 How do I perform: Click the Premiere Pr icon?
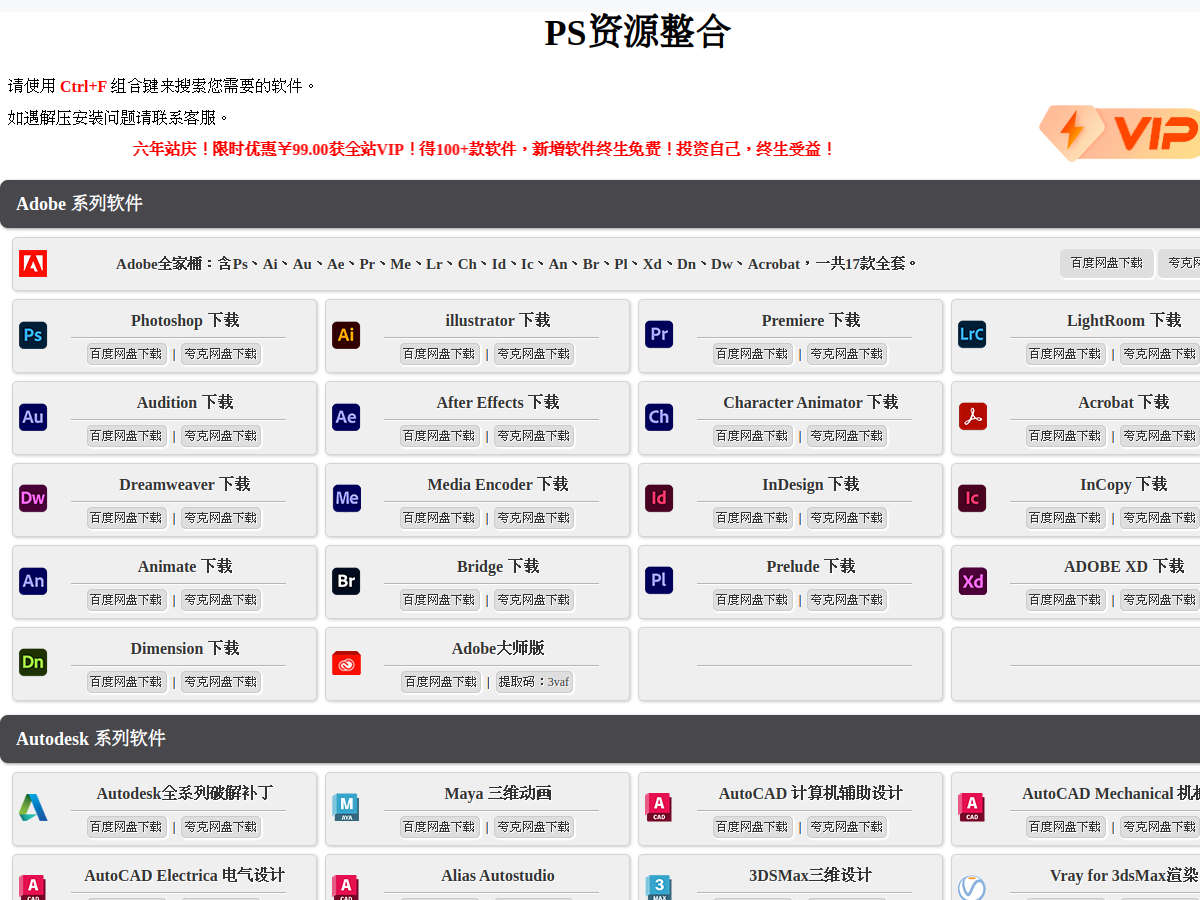(659, 335)
